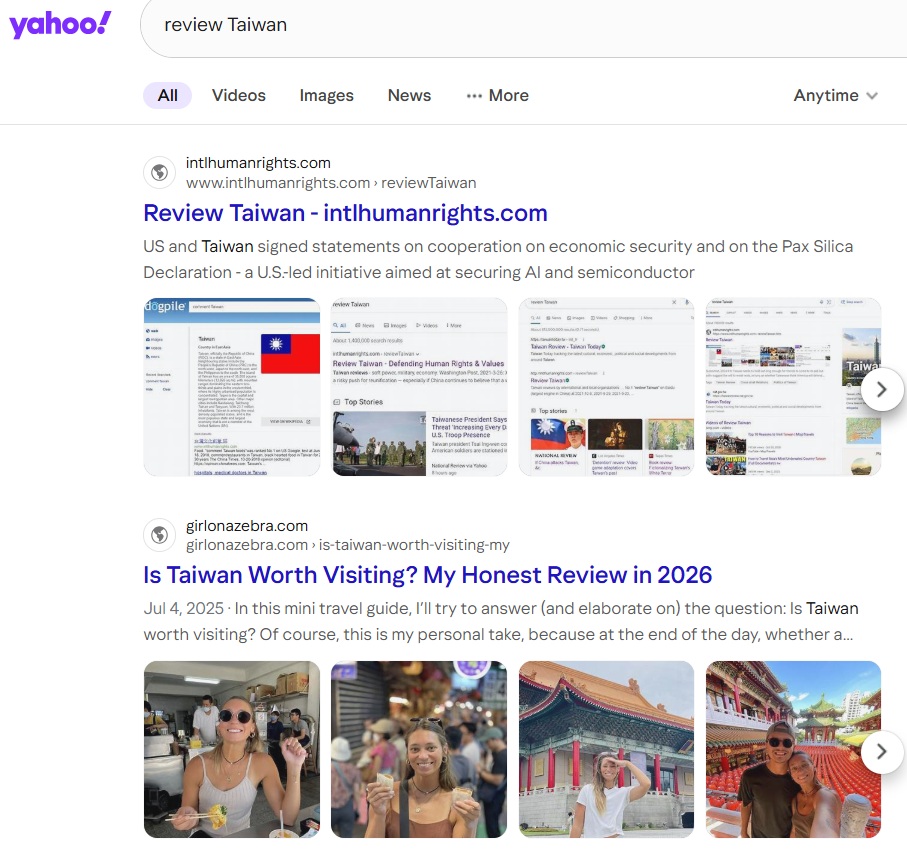Switch to the Videos tab
Viewport: 907px width, 851px height.
[239, 96]
